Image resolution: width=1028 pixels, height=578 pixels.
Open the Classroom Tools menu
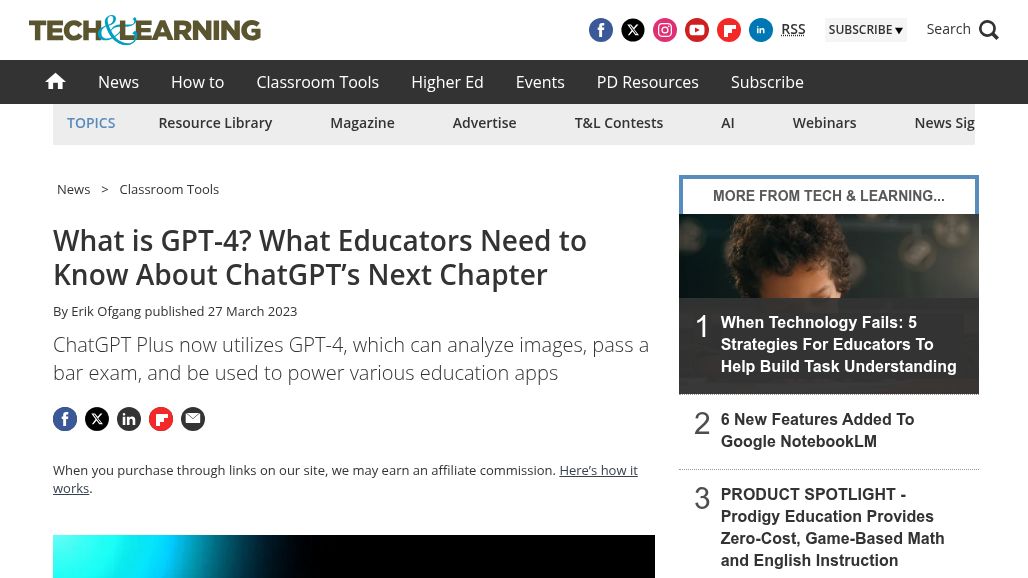pos(317,82)
